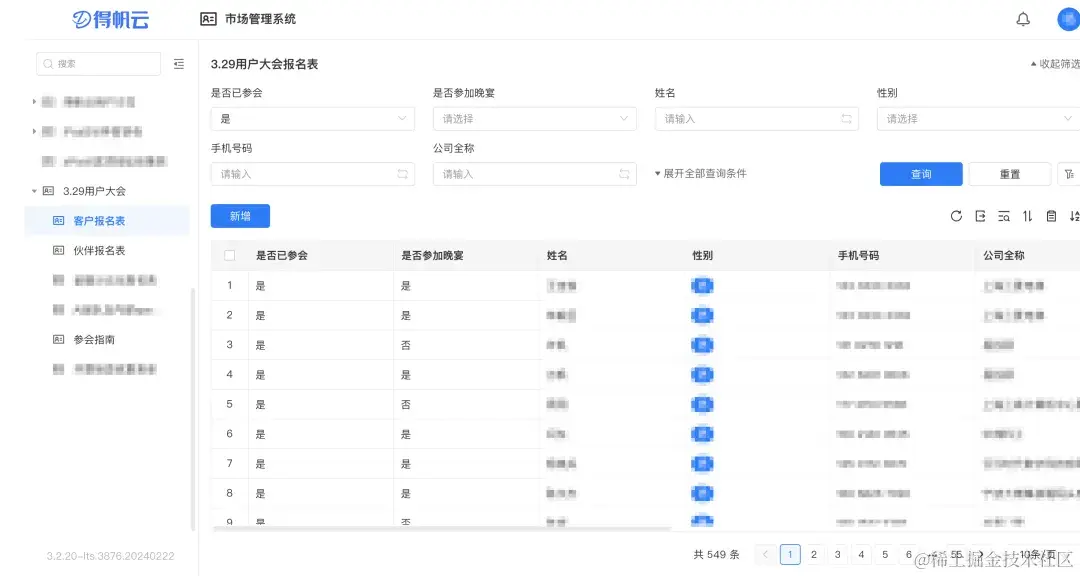Screen dimensions: 1080x576
Task: Click the 查询 query button
Action: pos(920,173)
